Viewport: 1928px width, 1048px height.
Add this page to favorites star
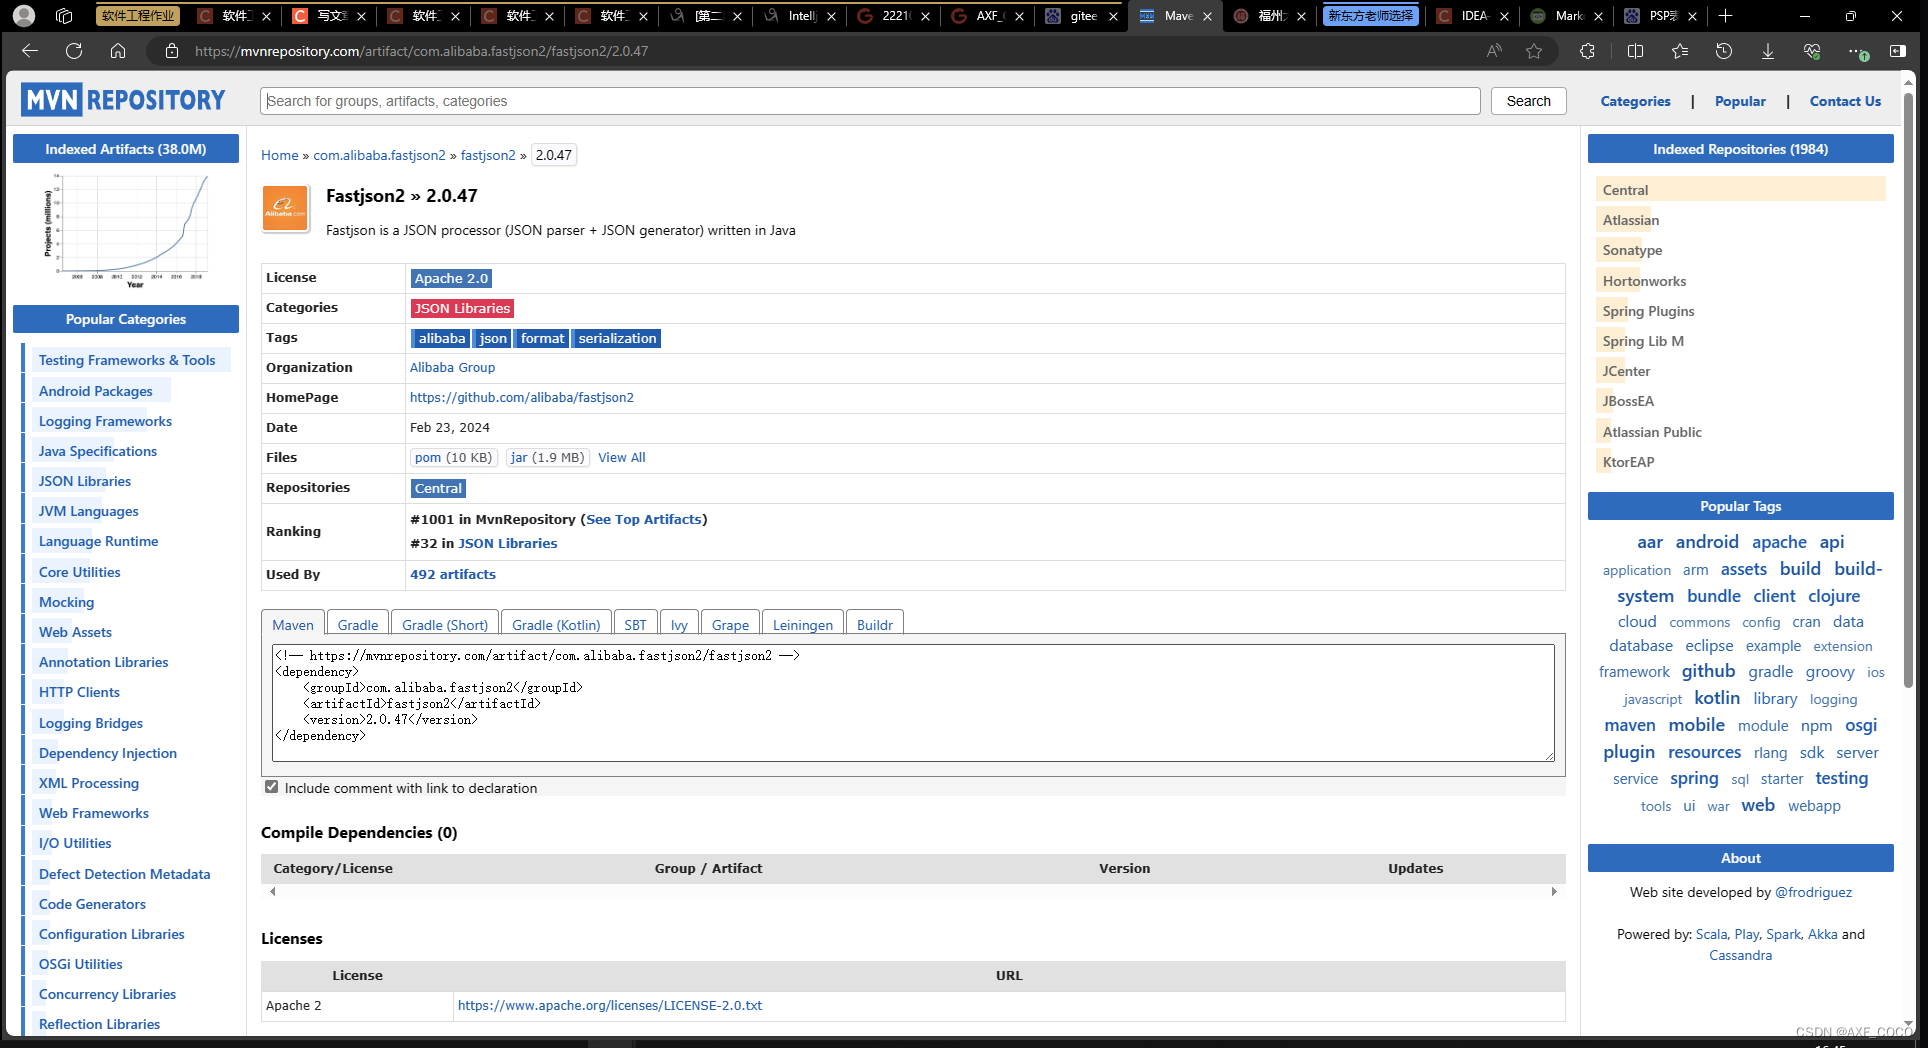point(1534,51)
